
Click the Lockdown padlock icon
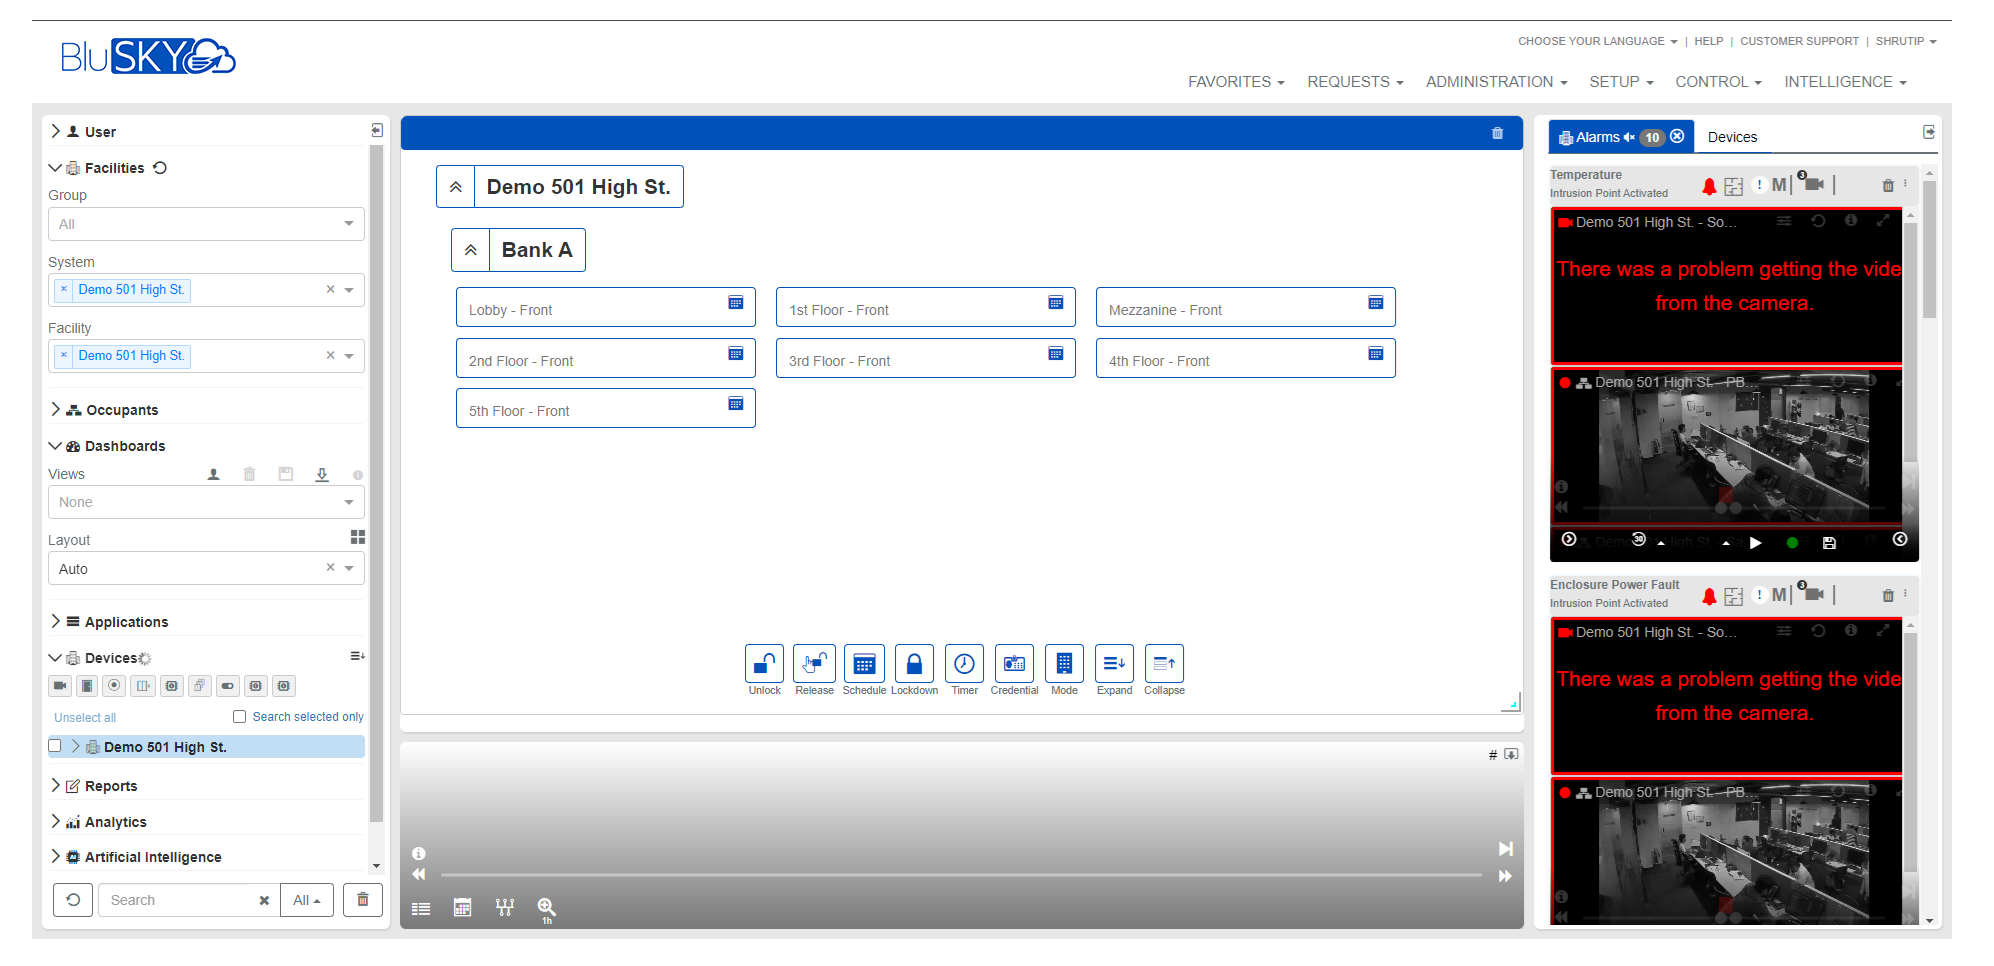[x=914, y=664]
